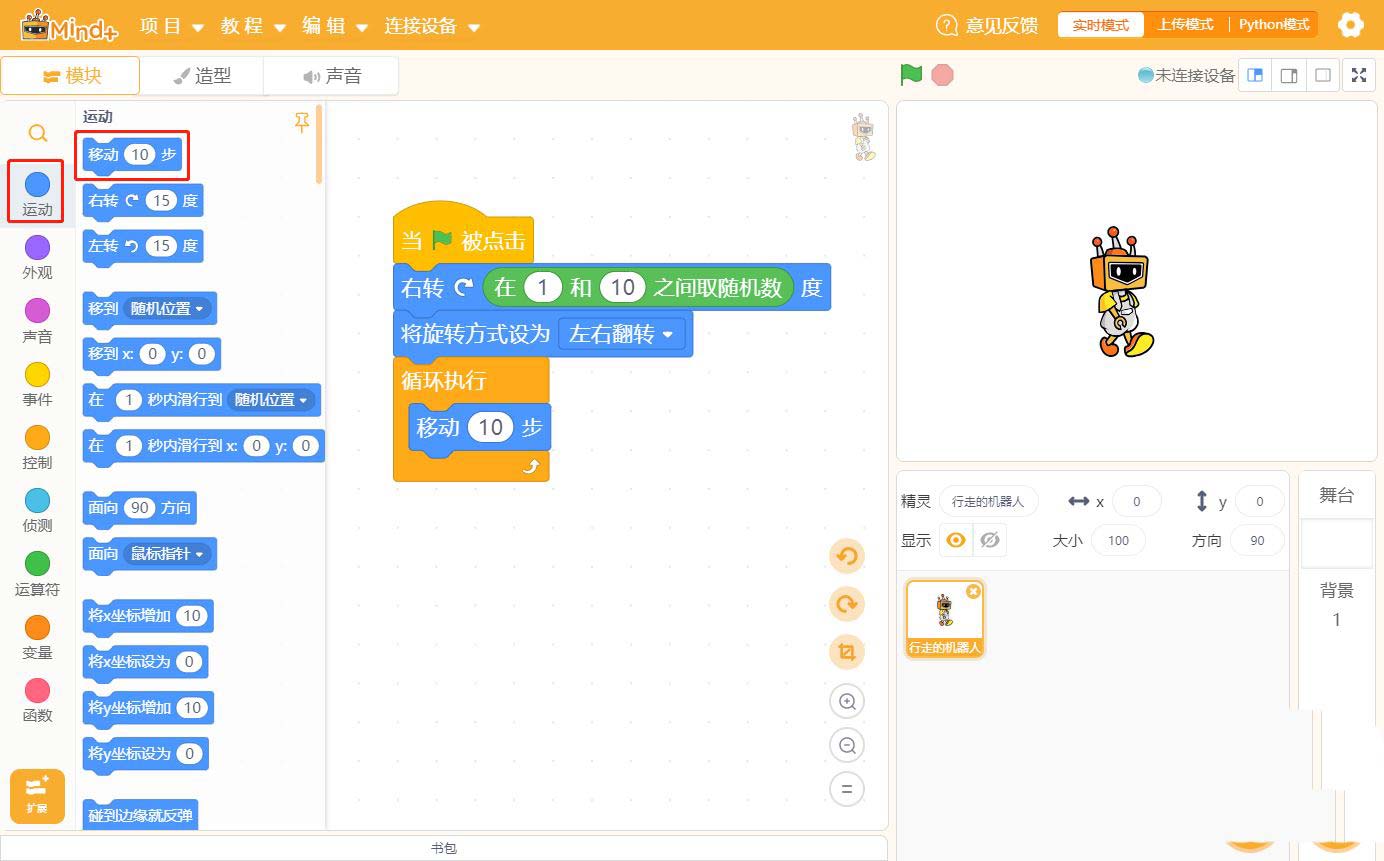This screenshot has width=1384, height=861.
Task: Switch to hidden stage layout
Action: tap(1323, 75)
